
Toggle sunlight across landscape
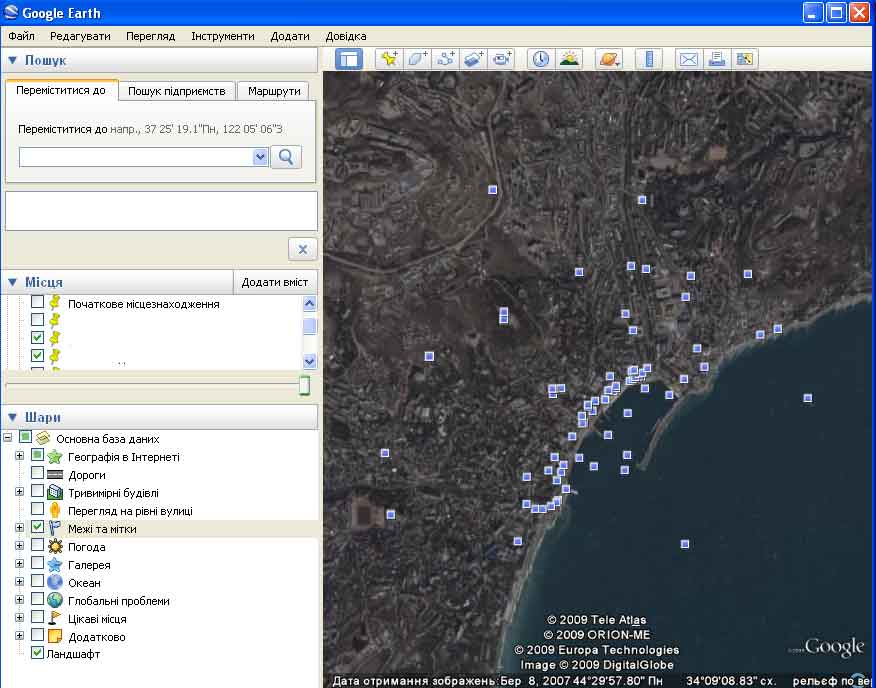coord(569,59)
